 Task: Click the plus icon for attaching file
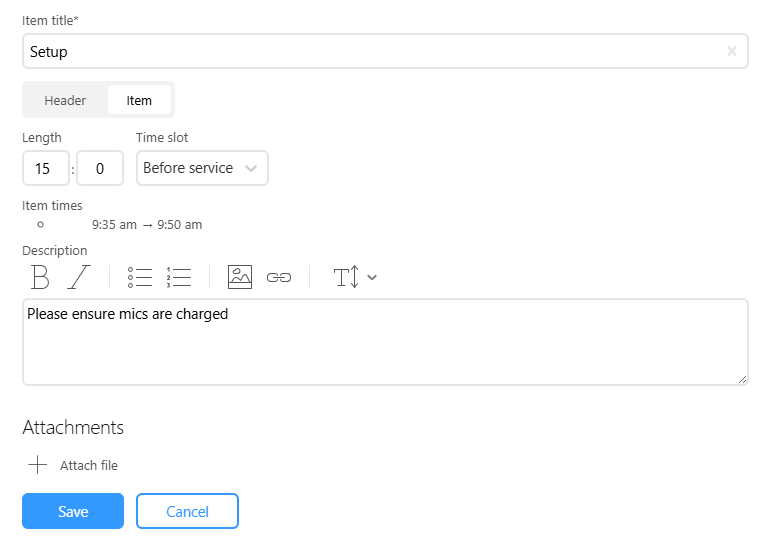(38, 464)
